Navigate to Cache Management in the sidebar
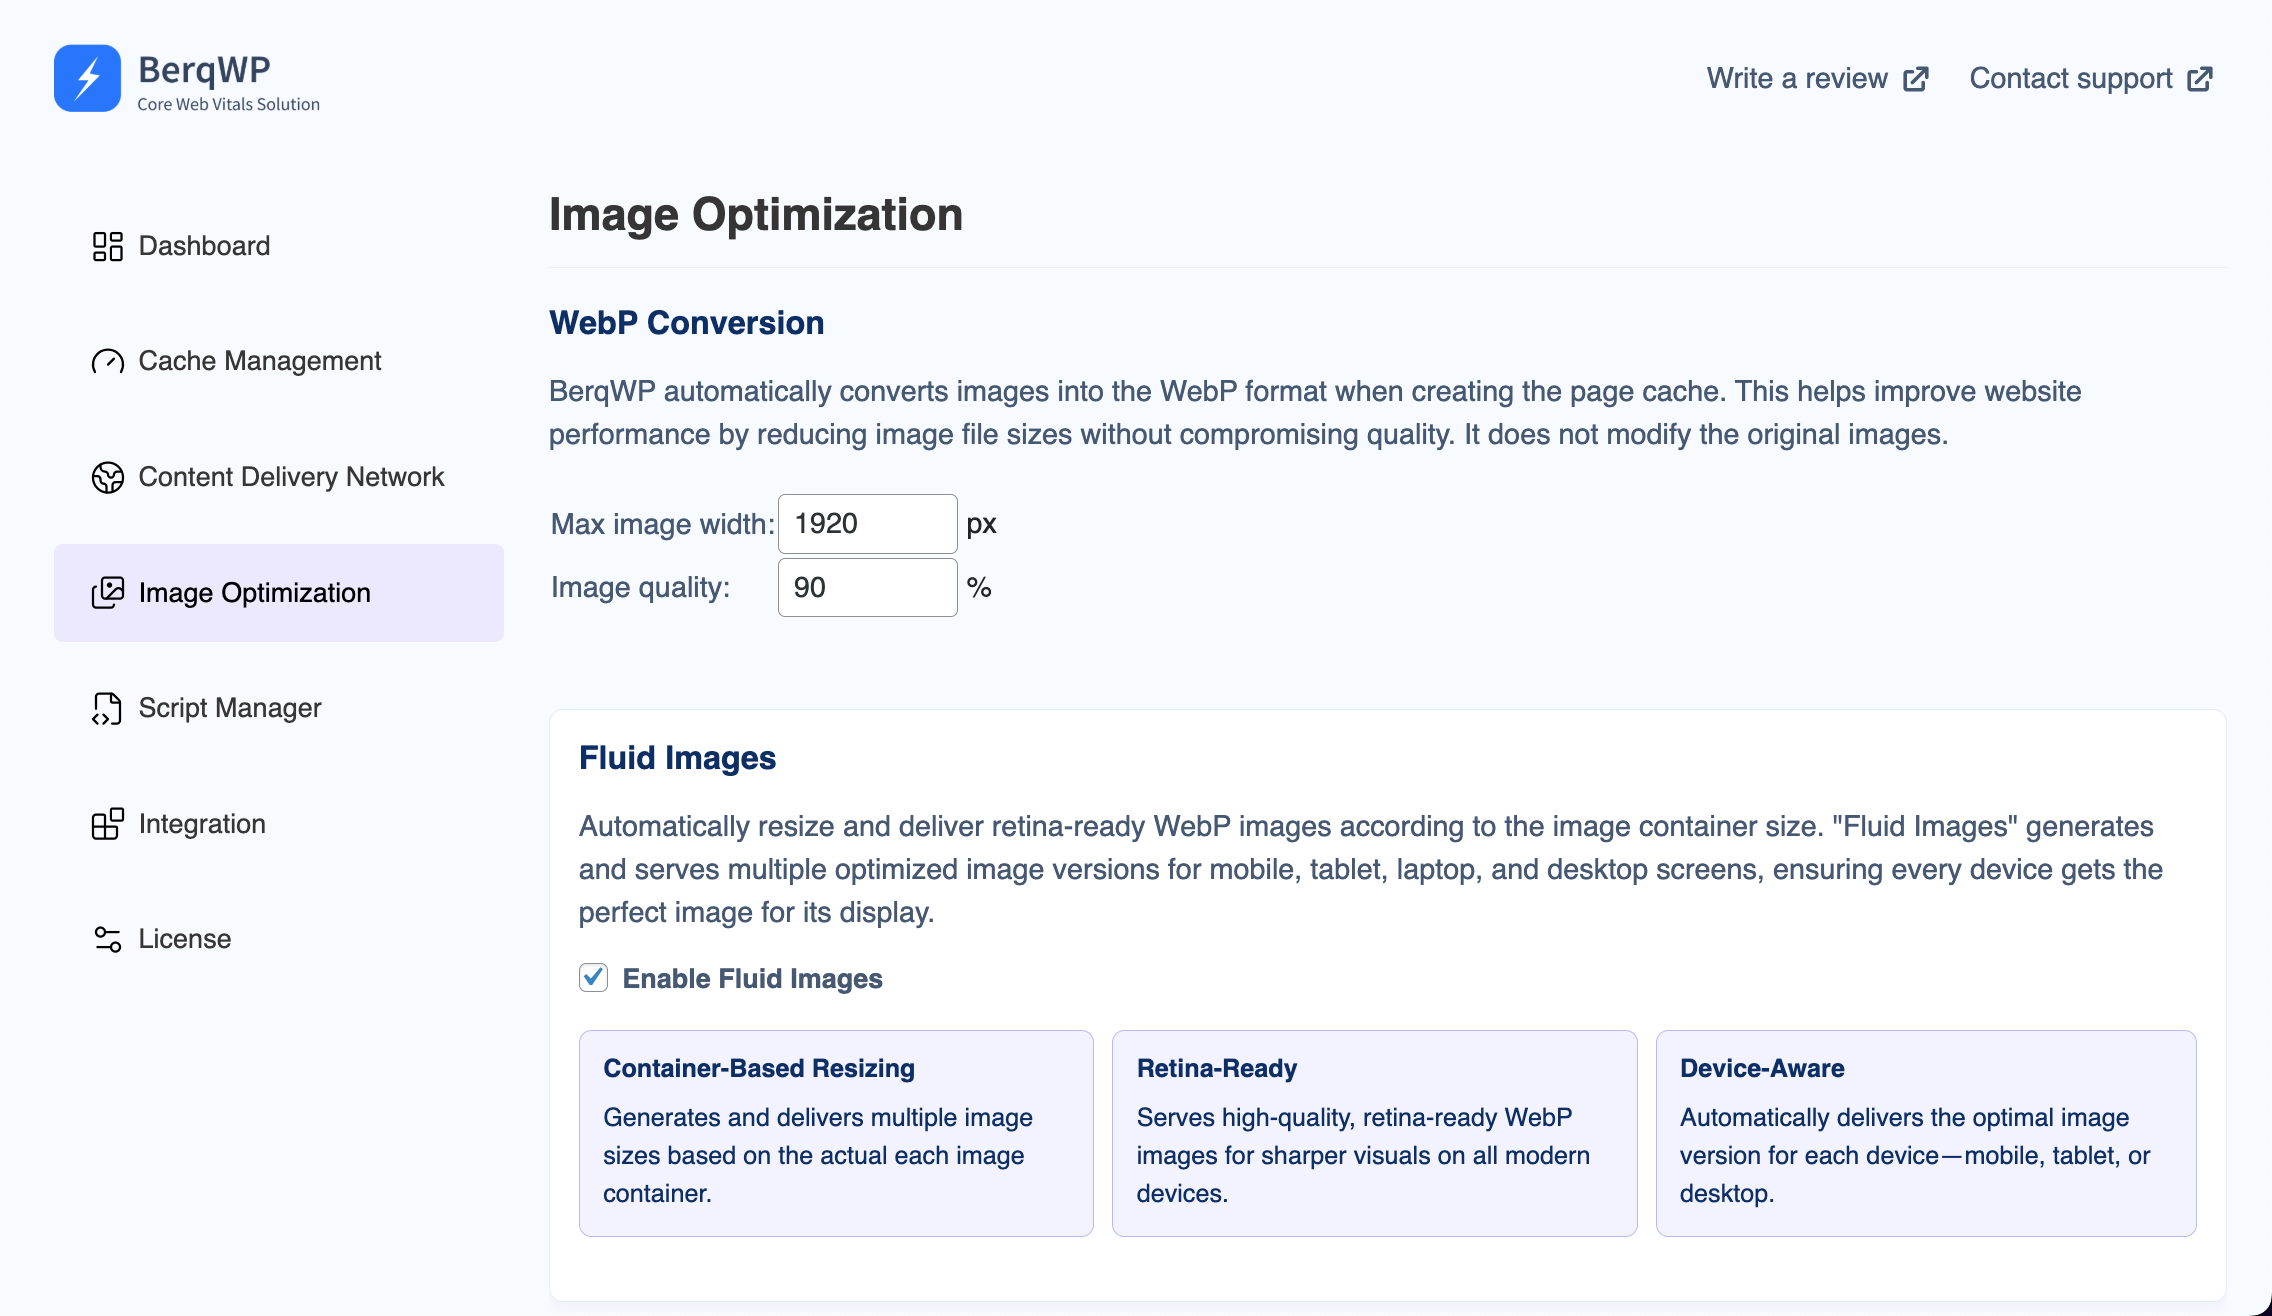The width and height of the screenshot is (2272, 1316). coord(259,361)
